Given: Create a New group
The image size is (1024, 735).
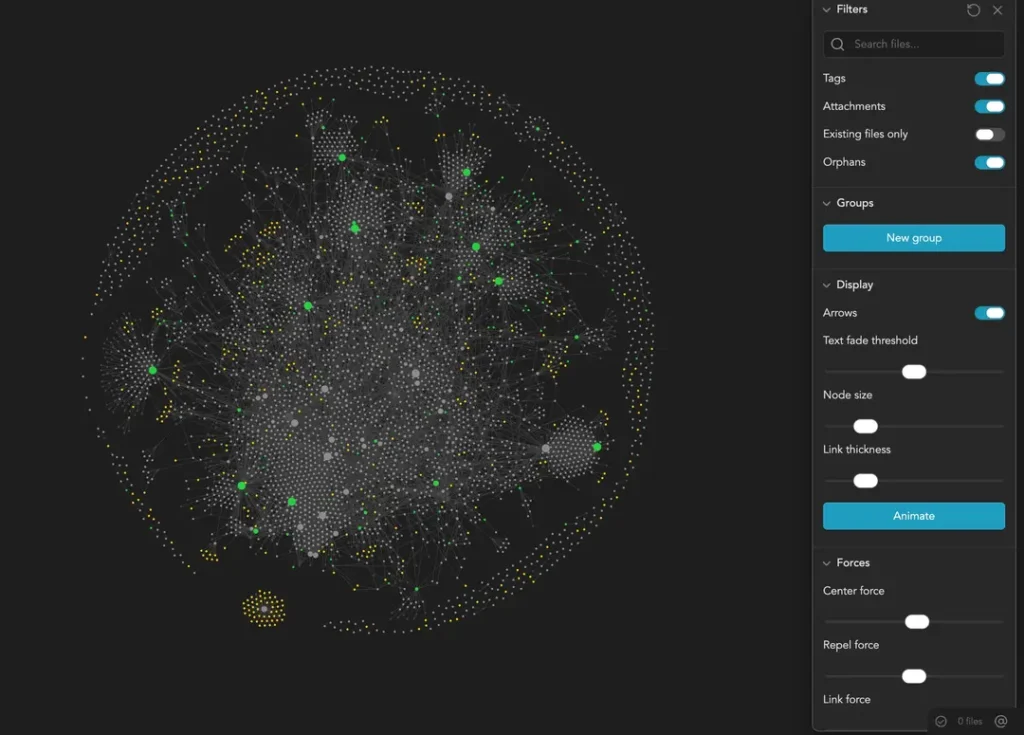Looking at the screenshot, I should click(x=913, y=238).
